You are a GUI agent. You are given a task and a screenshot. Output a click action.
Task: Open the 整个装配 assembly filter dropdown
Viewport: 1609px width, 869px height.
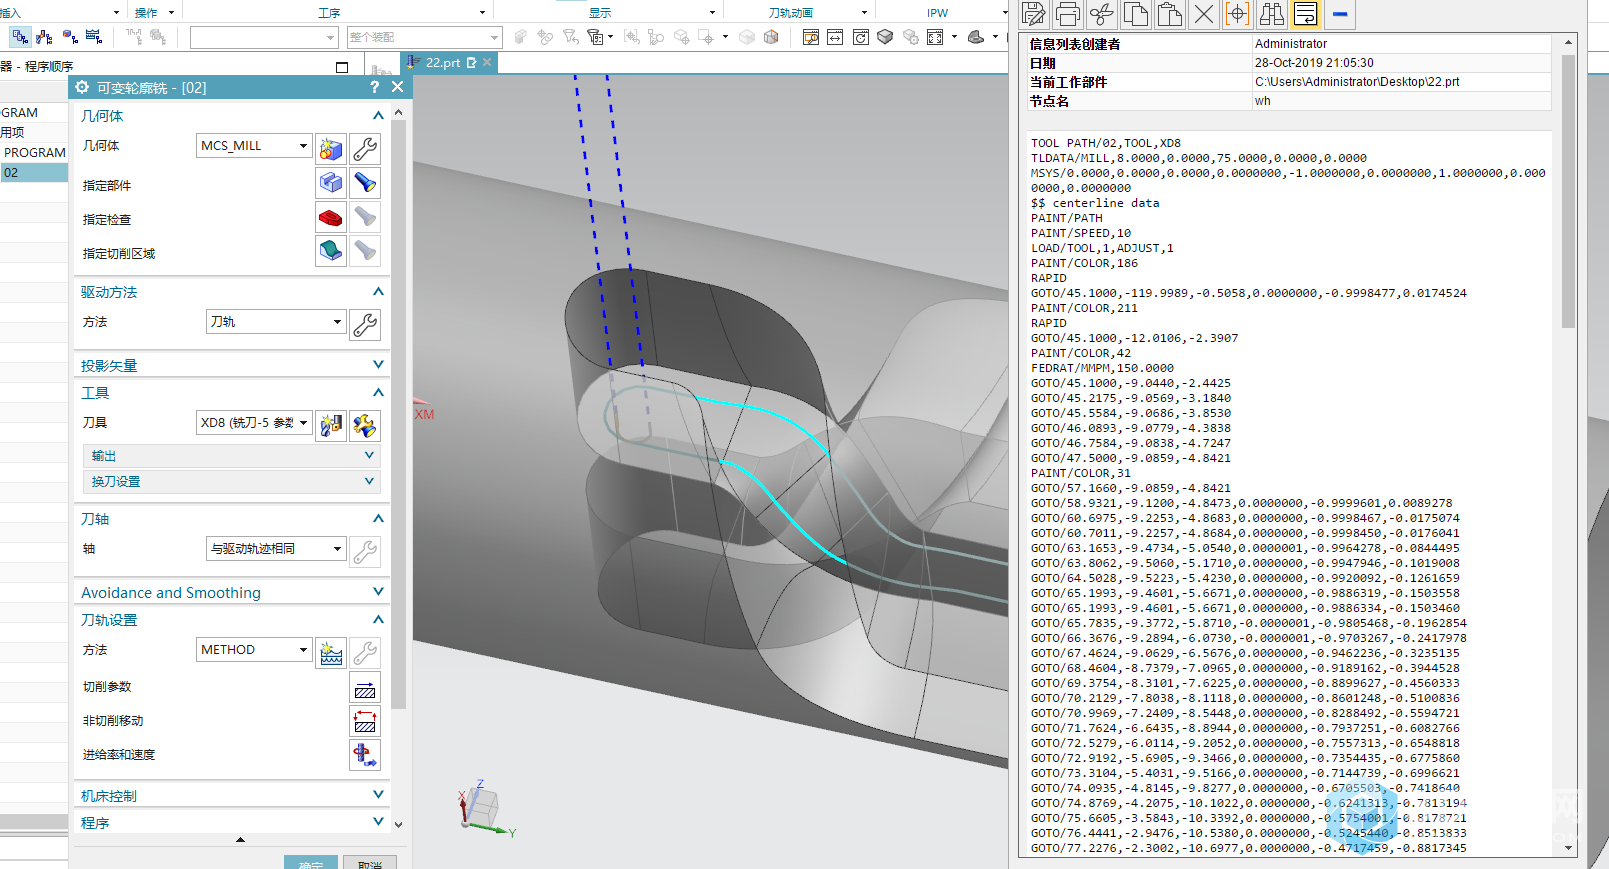424,37
